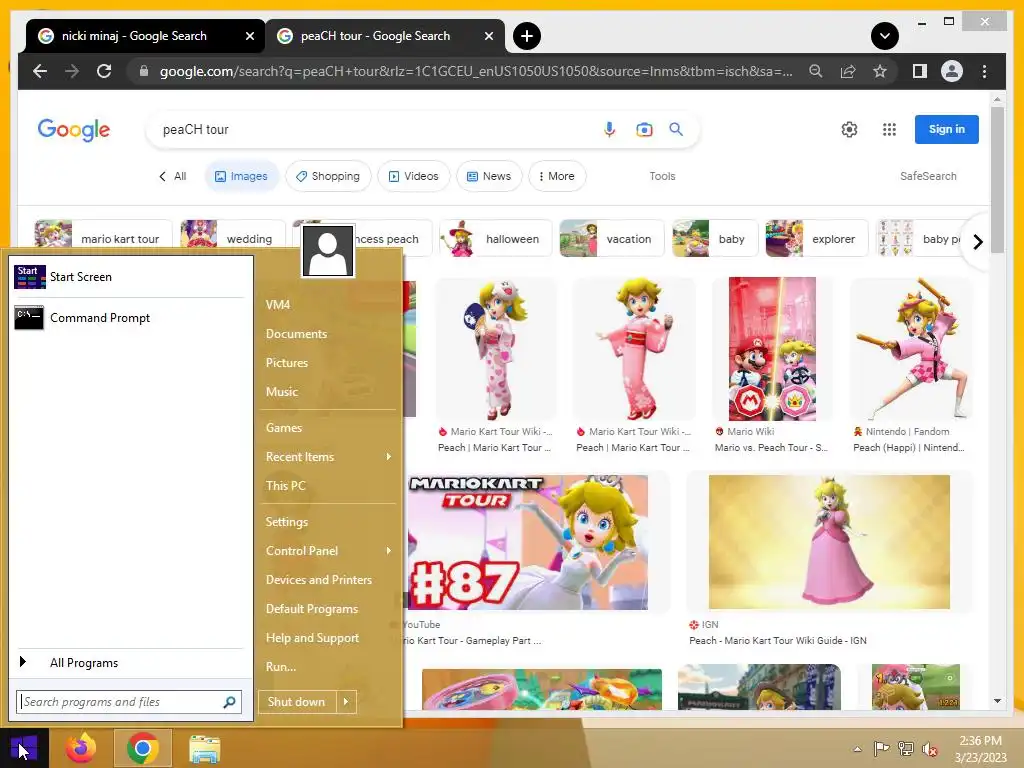Image resolution: width=1024 pixels, height=768 pixels.
Task: Click the muted volume tray icon
Action: coord(929,749)
